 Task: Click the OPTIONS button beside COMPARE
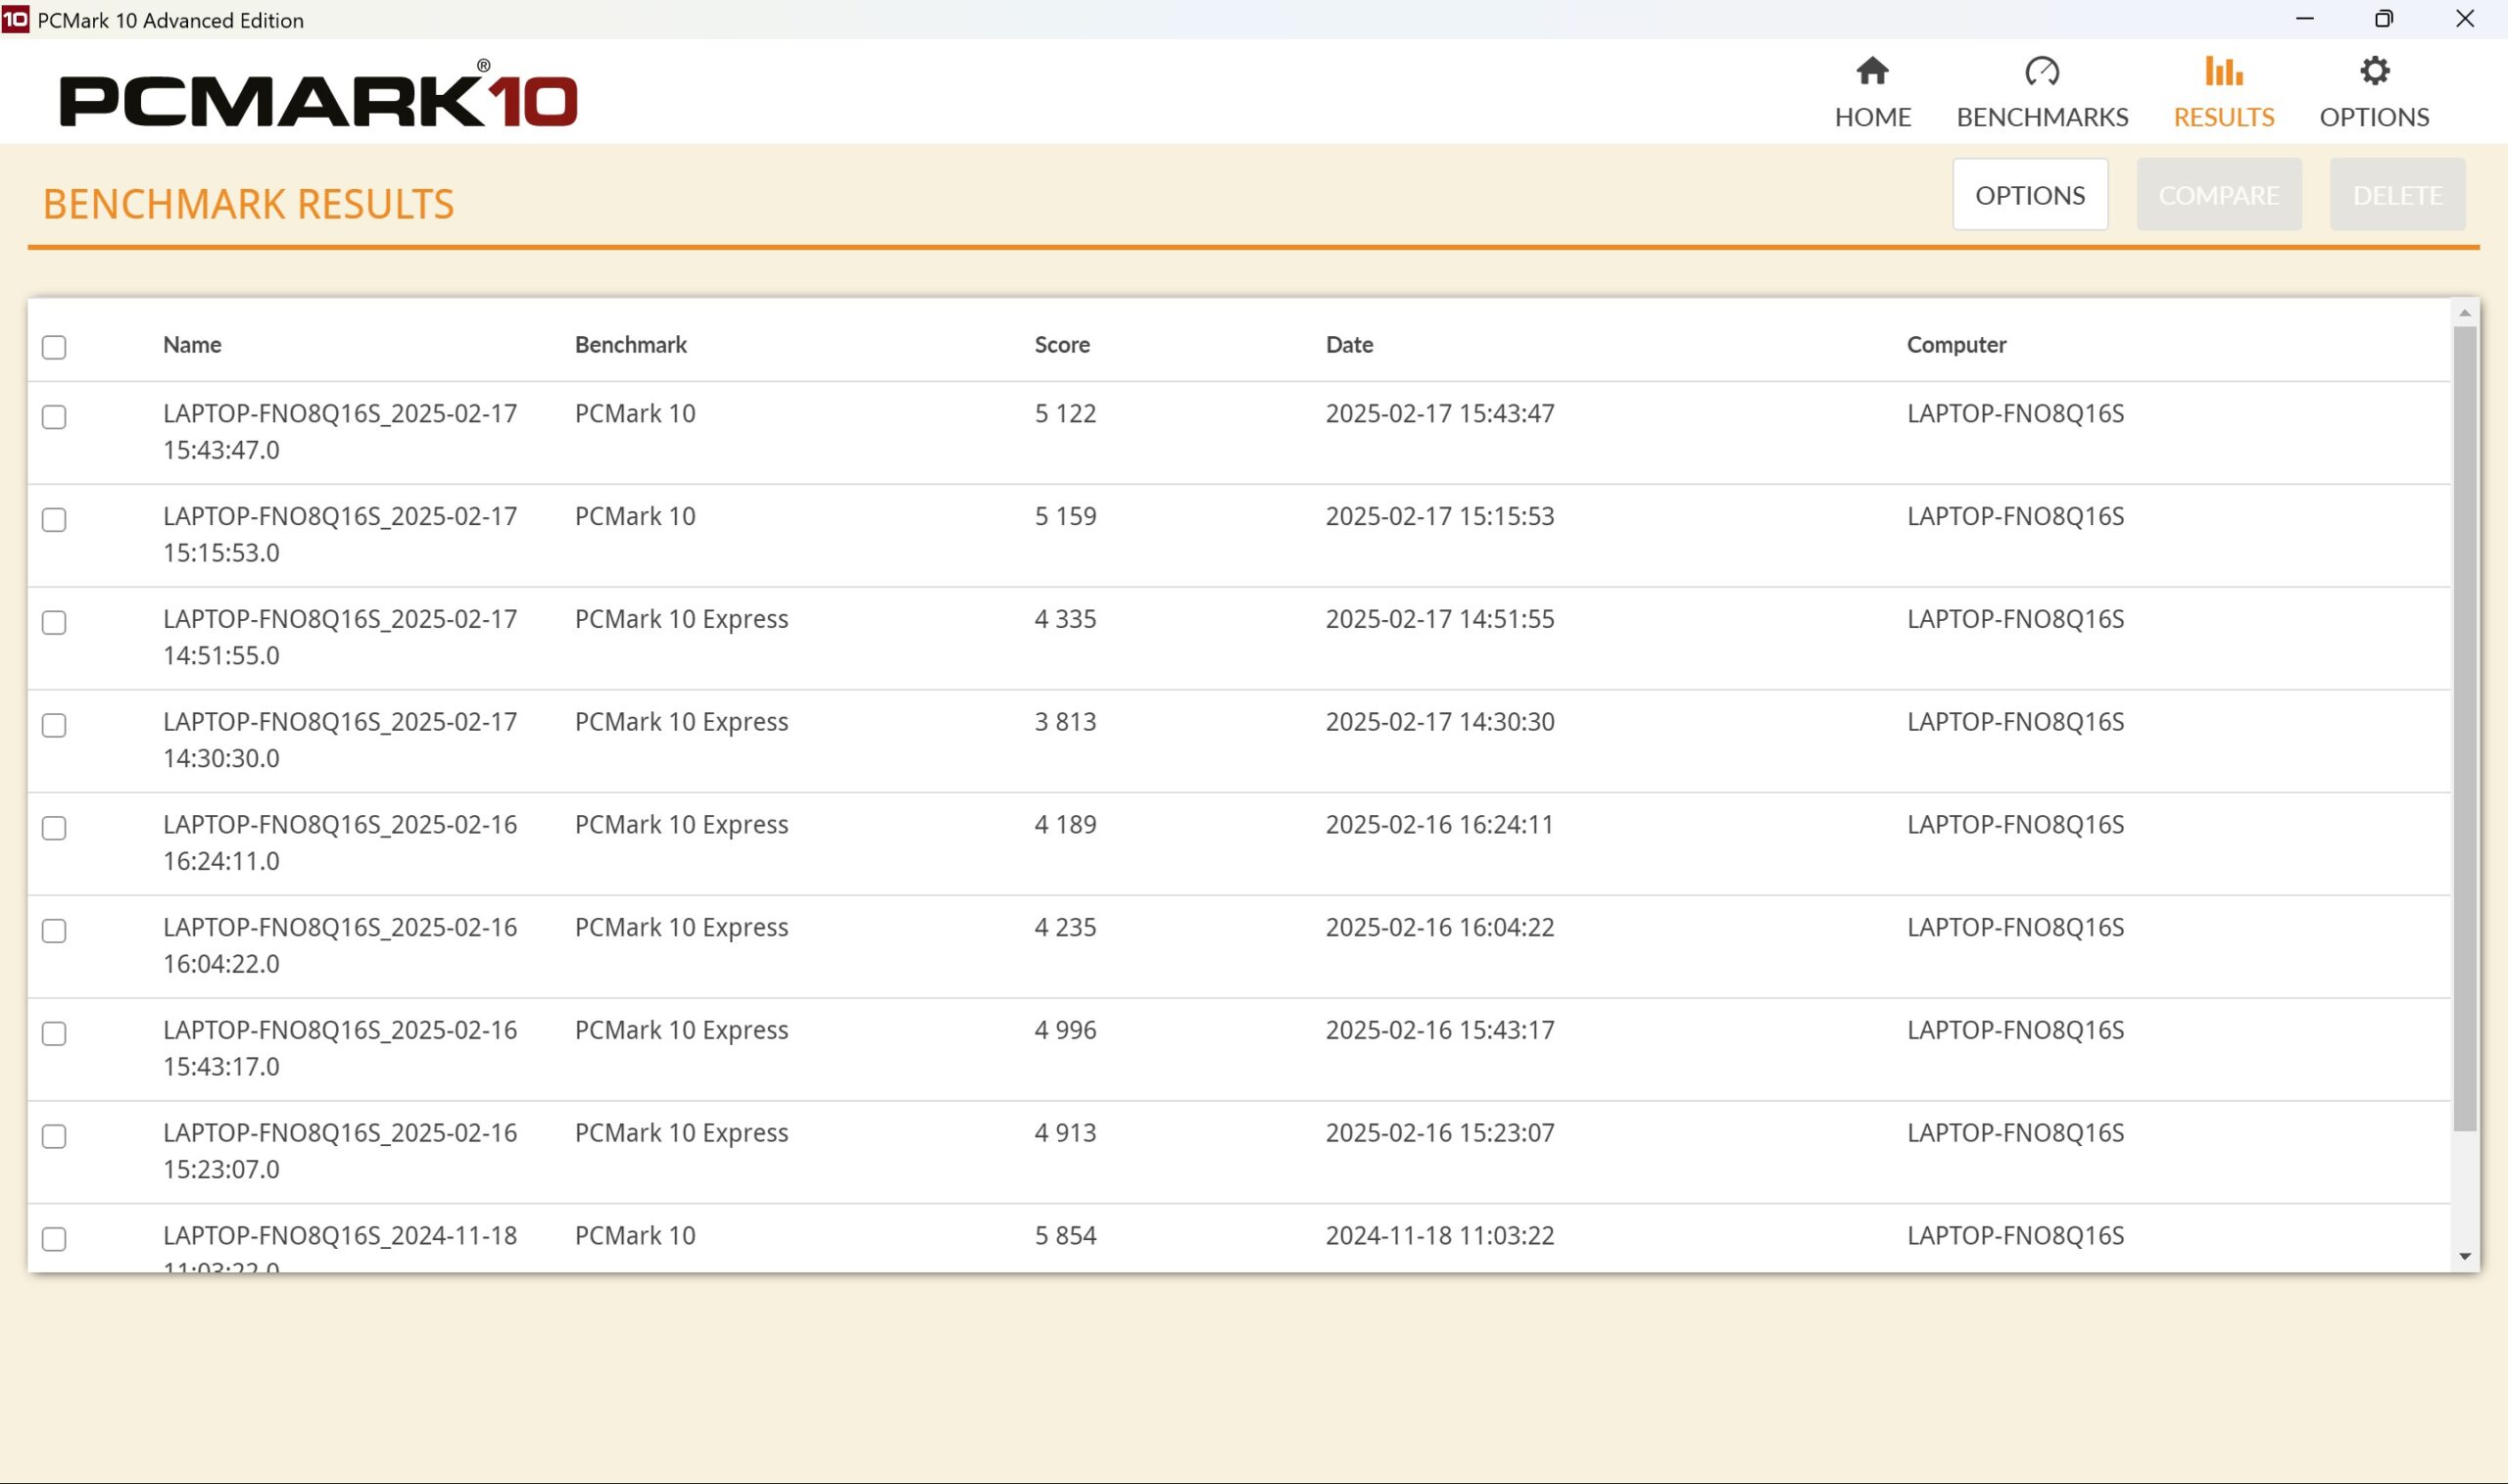(x=2029, y=195)
